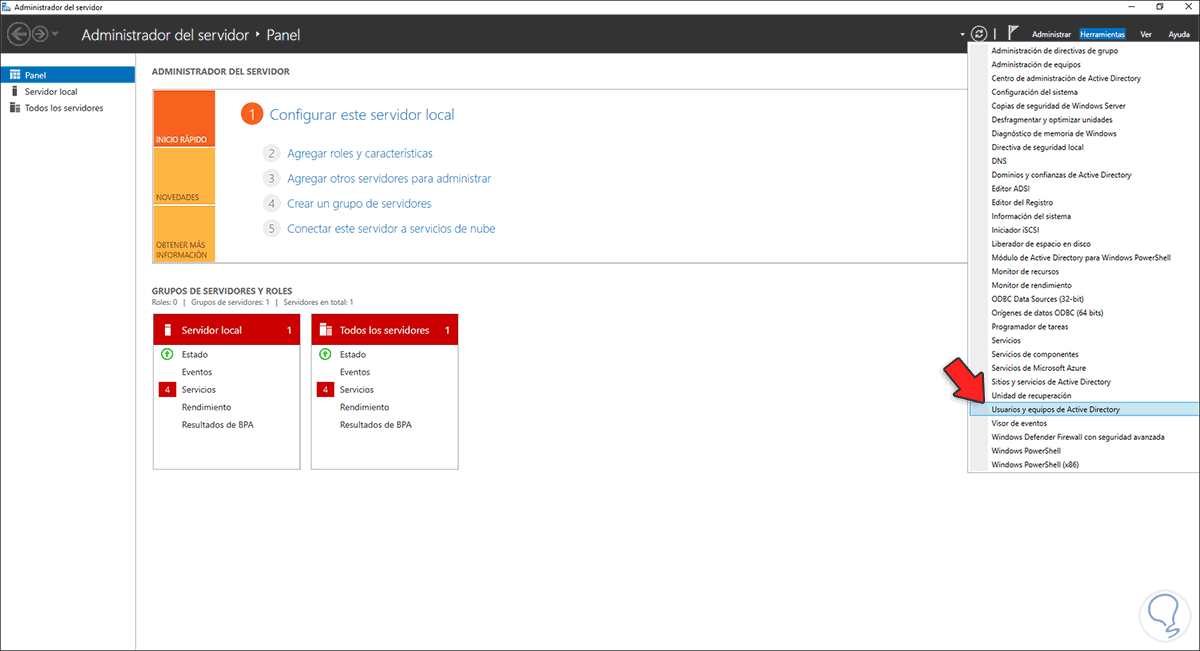
Task: Select the INICIO RÁPIDO tile
Action: tap(184, 119)
